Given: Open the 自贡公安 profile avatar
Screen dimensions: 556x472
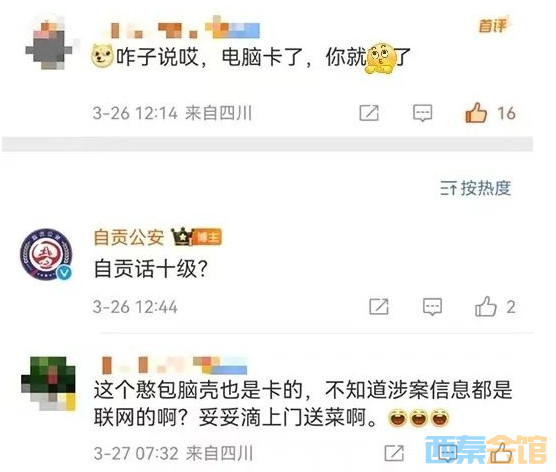Looking at the screenshot, I should (46, 254).
